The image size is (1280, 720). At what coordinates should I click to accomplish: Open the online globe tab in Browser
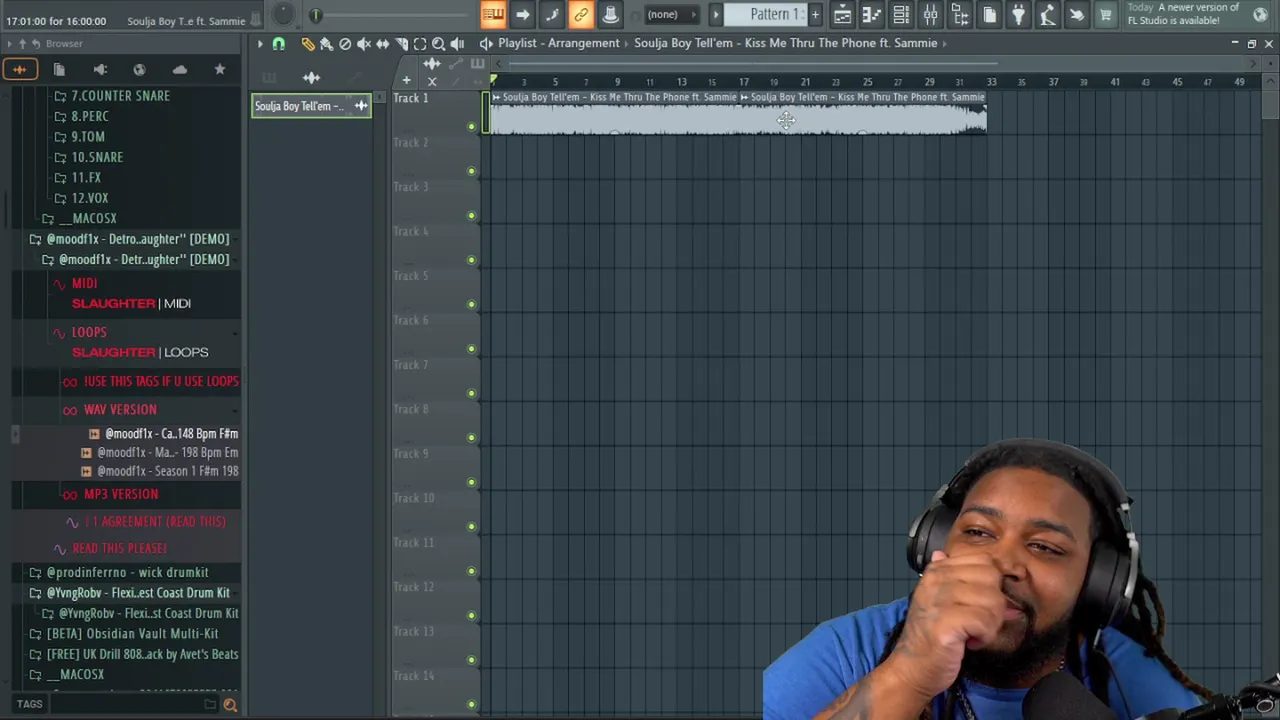(139, 69)
